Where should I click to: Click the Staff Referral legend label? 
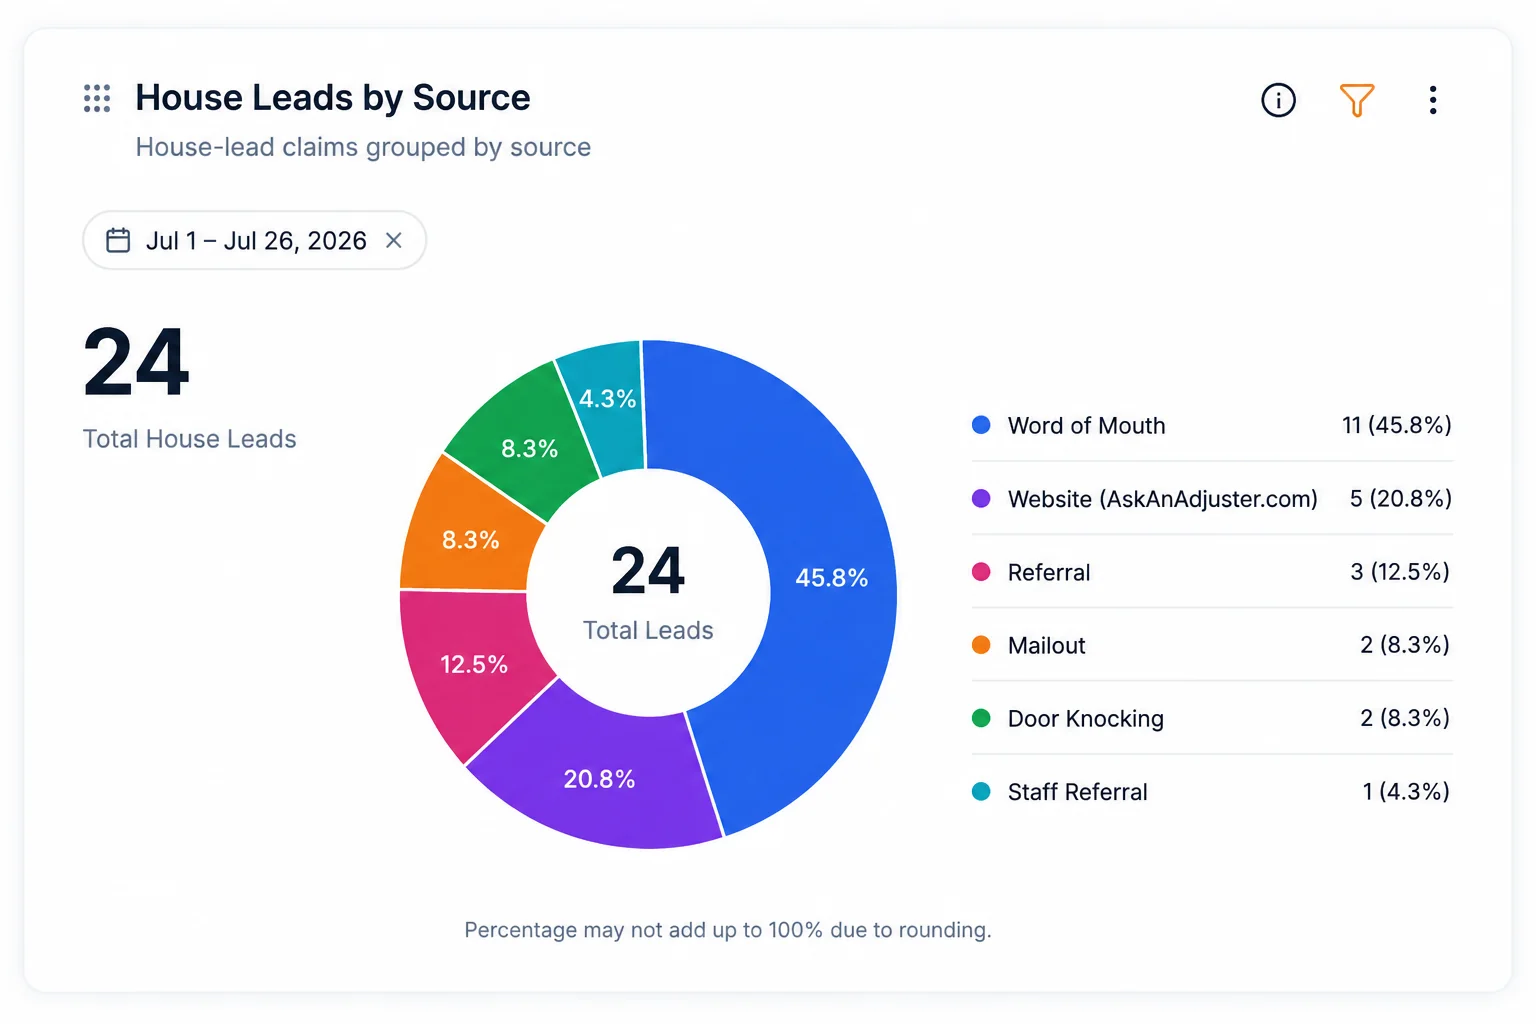coord(1077,792)
